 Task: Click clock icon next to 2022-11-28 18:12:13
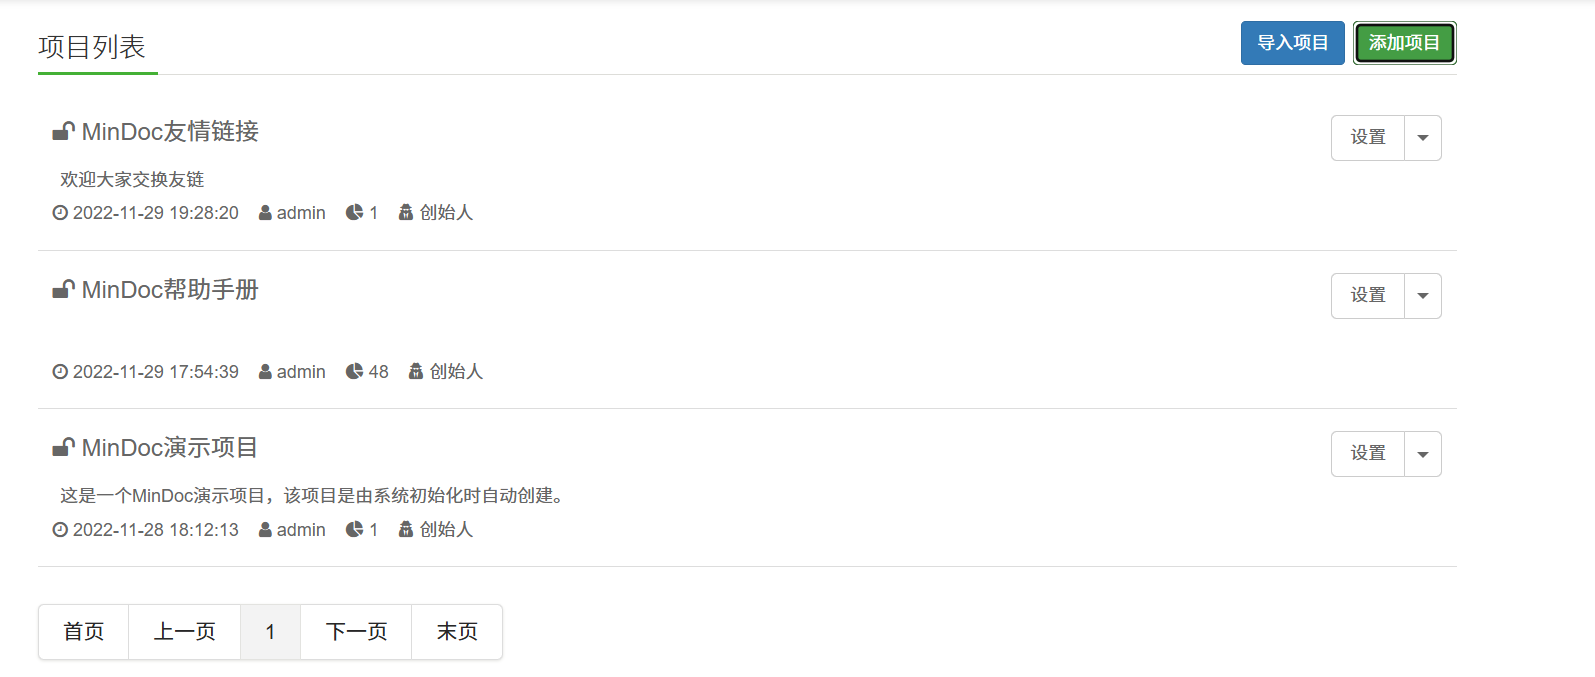point(60,530)
